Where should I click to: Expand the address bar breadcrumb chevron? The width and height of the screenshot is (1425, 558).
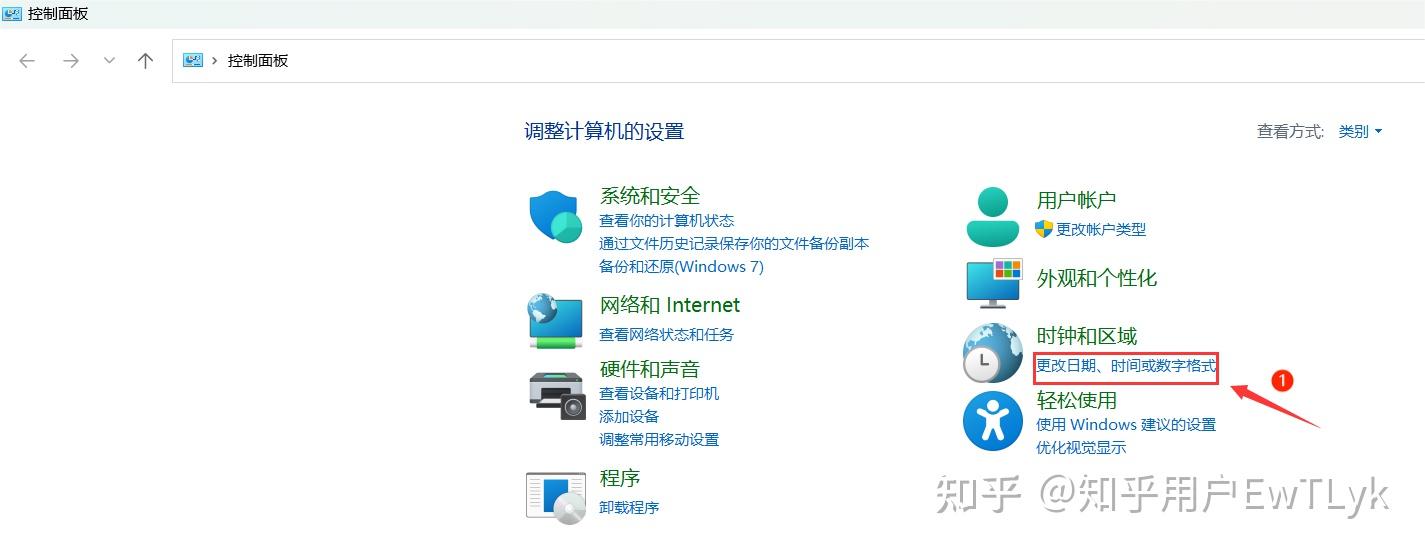pyautogui.click(x=215, y=61)
